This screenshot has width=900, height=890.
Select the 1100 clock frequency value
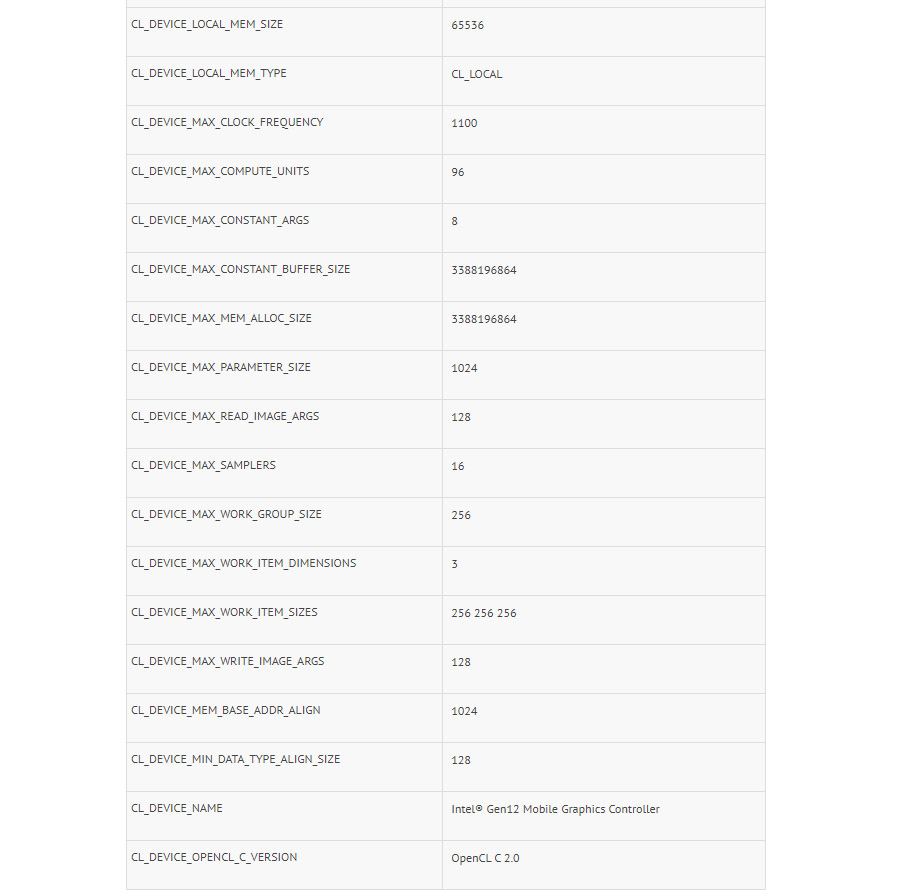coord(464,123)
